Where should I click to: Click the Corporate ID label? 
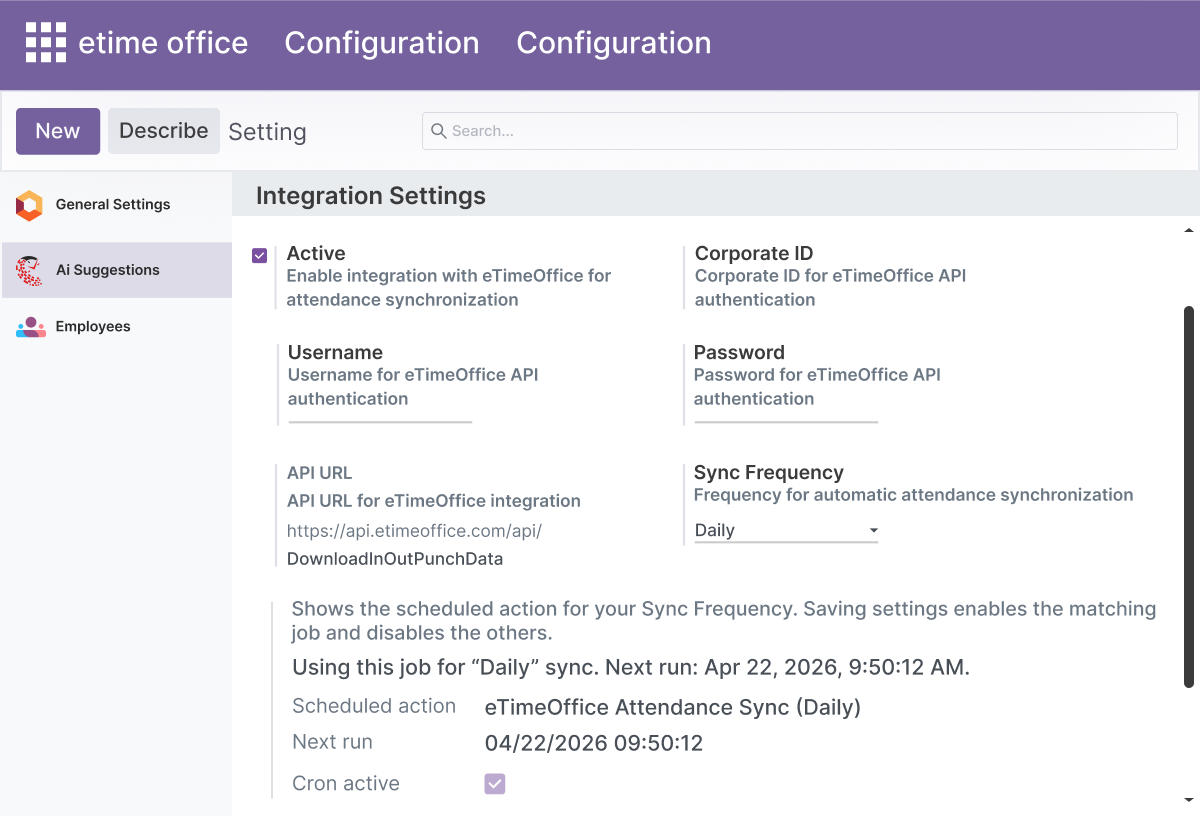754,253
